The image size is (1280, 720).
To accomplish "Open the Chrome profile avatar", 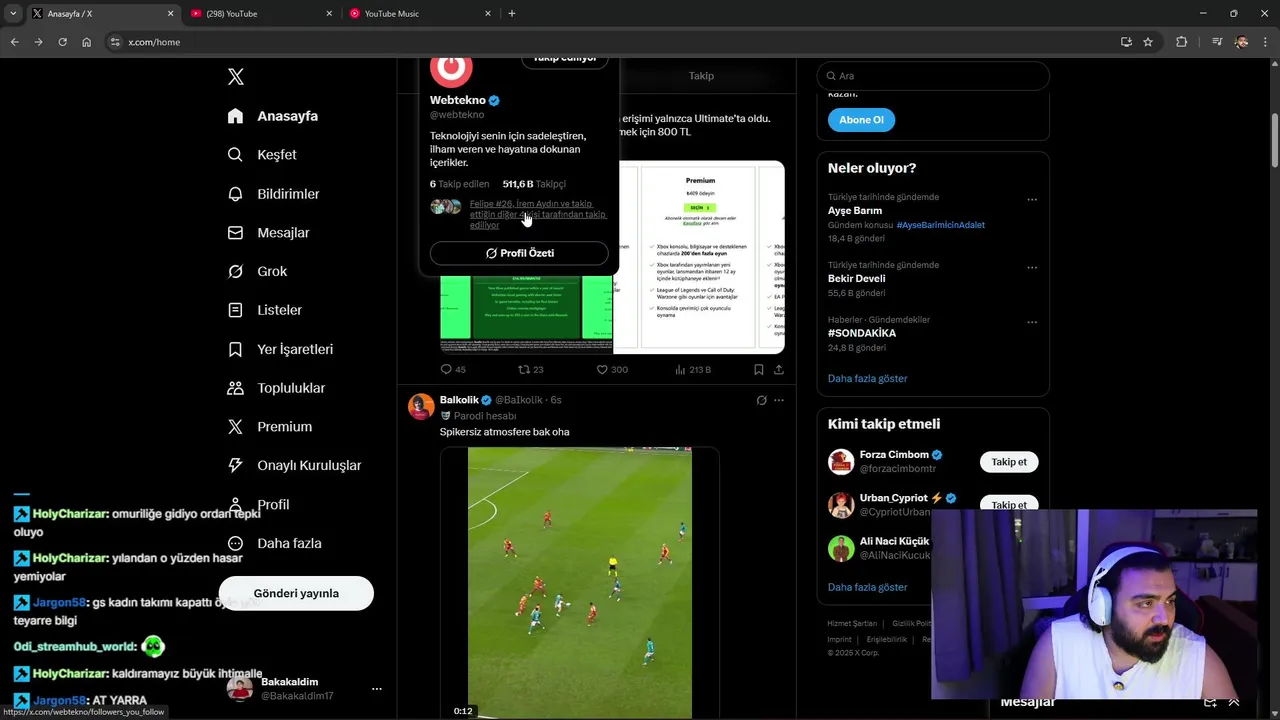I will 1241,42.
